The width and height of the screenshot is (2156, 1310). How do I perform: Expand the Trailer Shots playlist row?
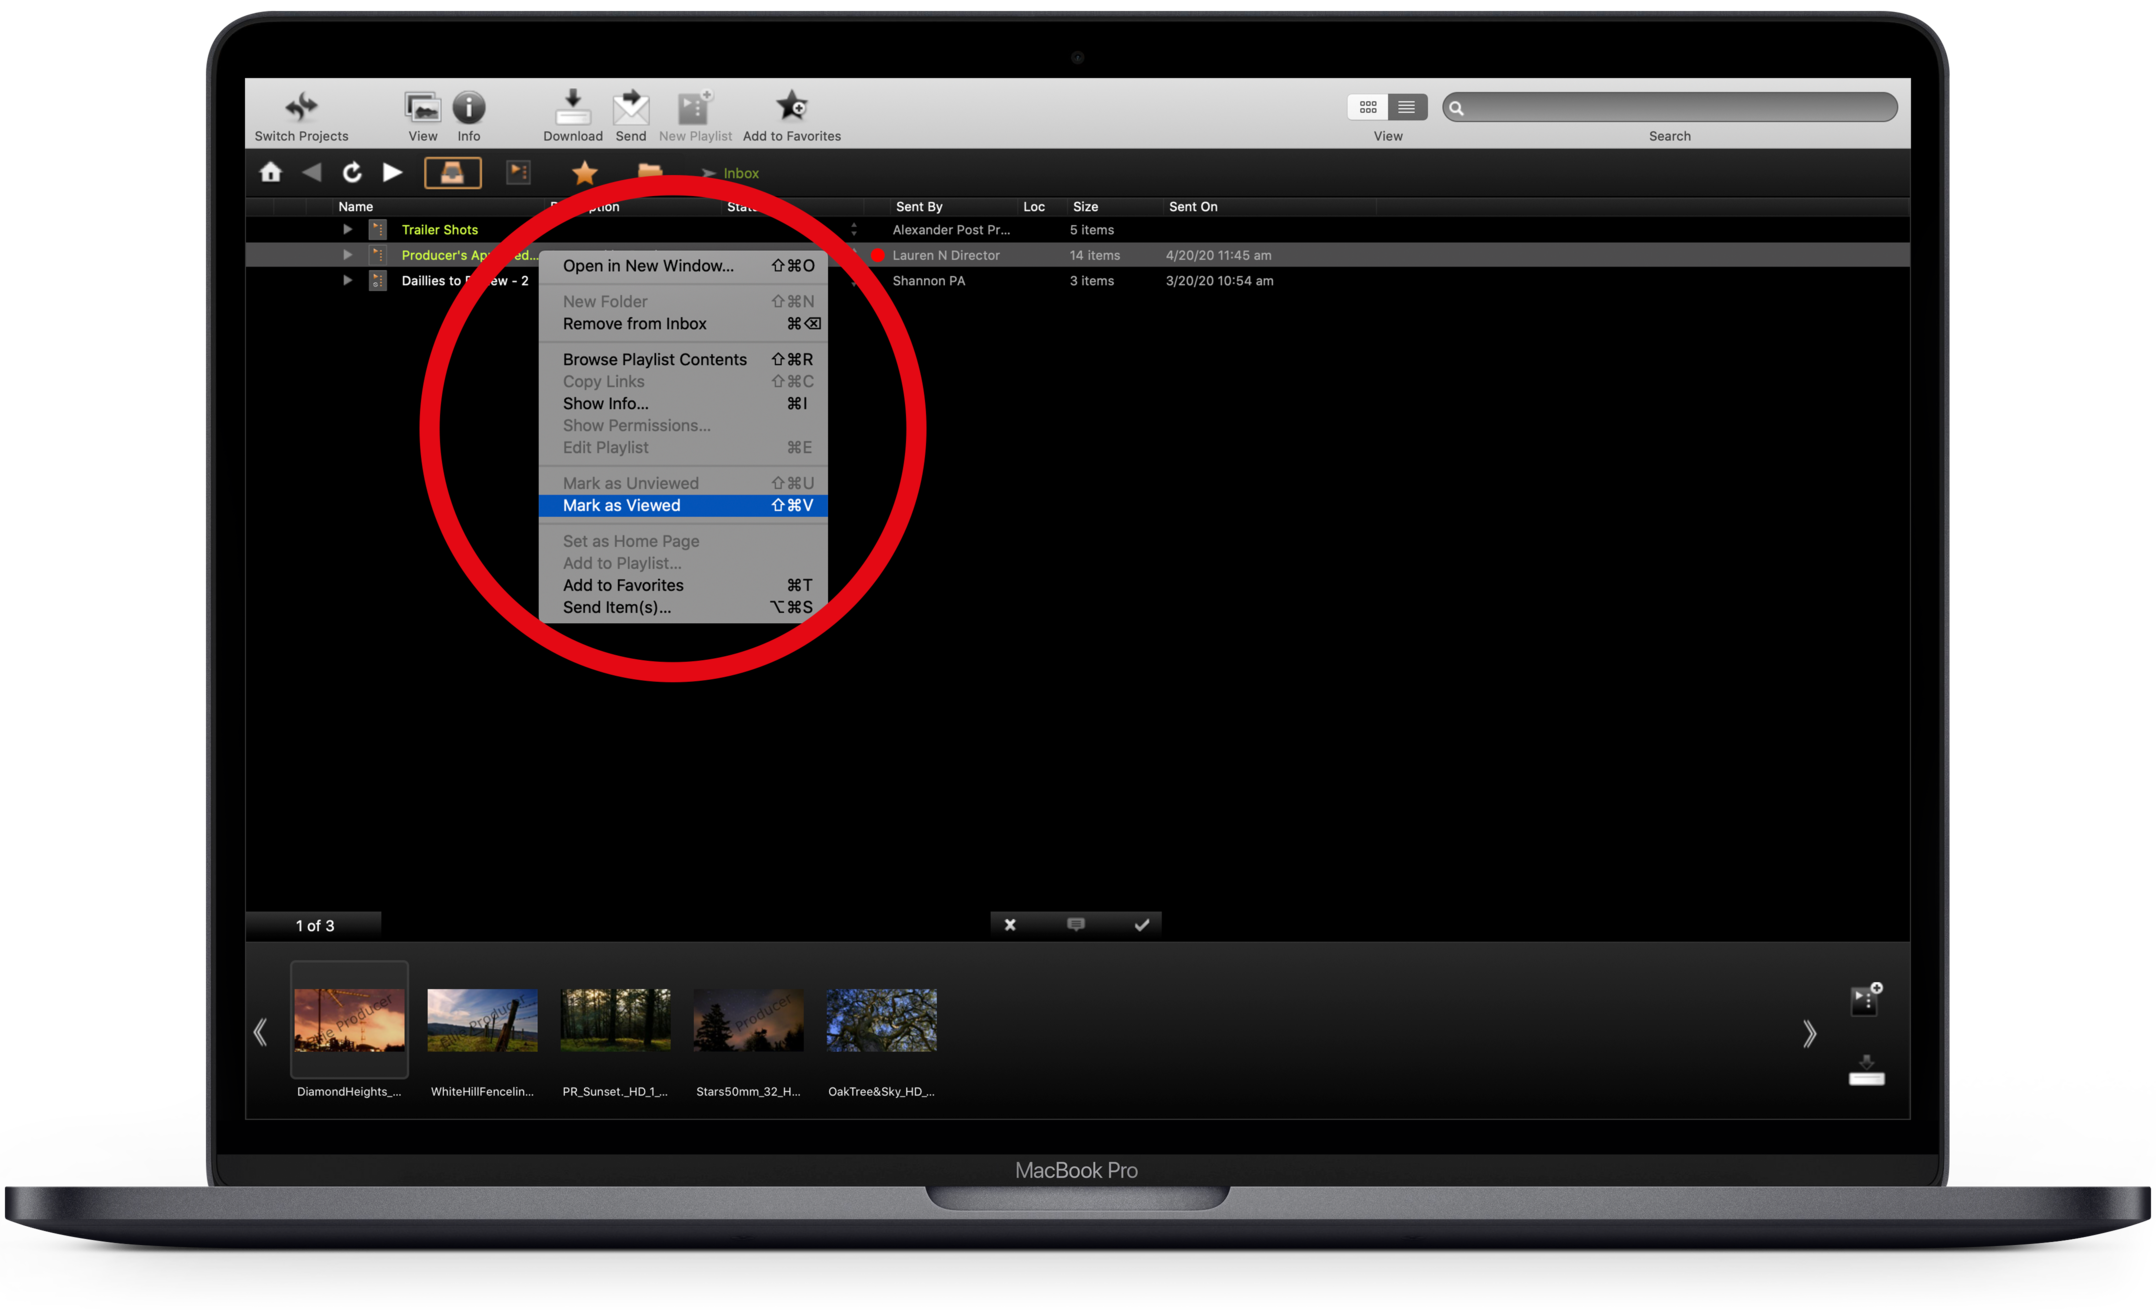(347, 229)
